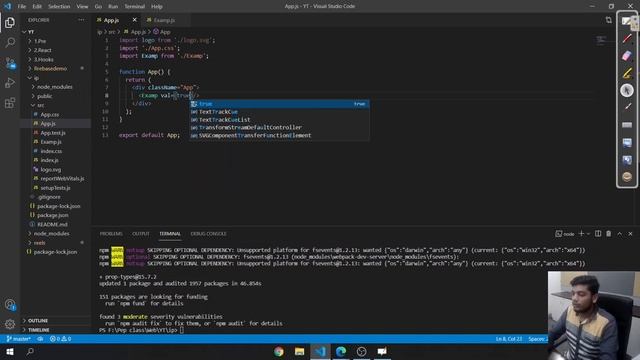The width and height of the screenshot is (640, 360).
Task: Open the Run and Debug view
Action: (10, 83)
